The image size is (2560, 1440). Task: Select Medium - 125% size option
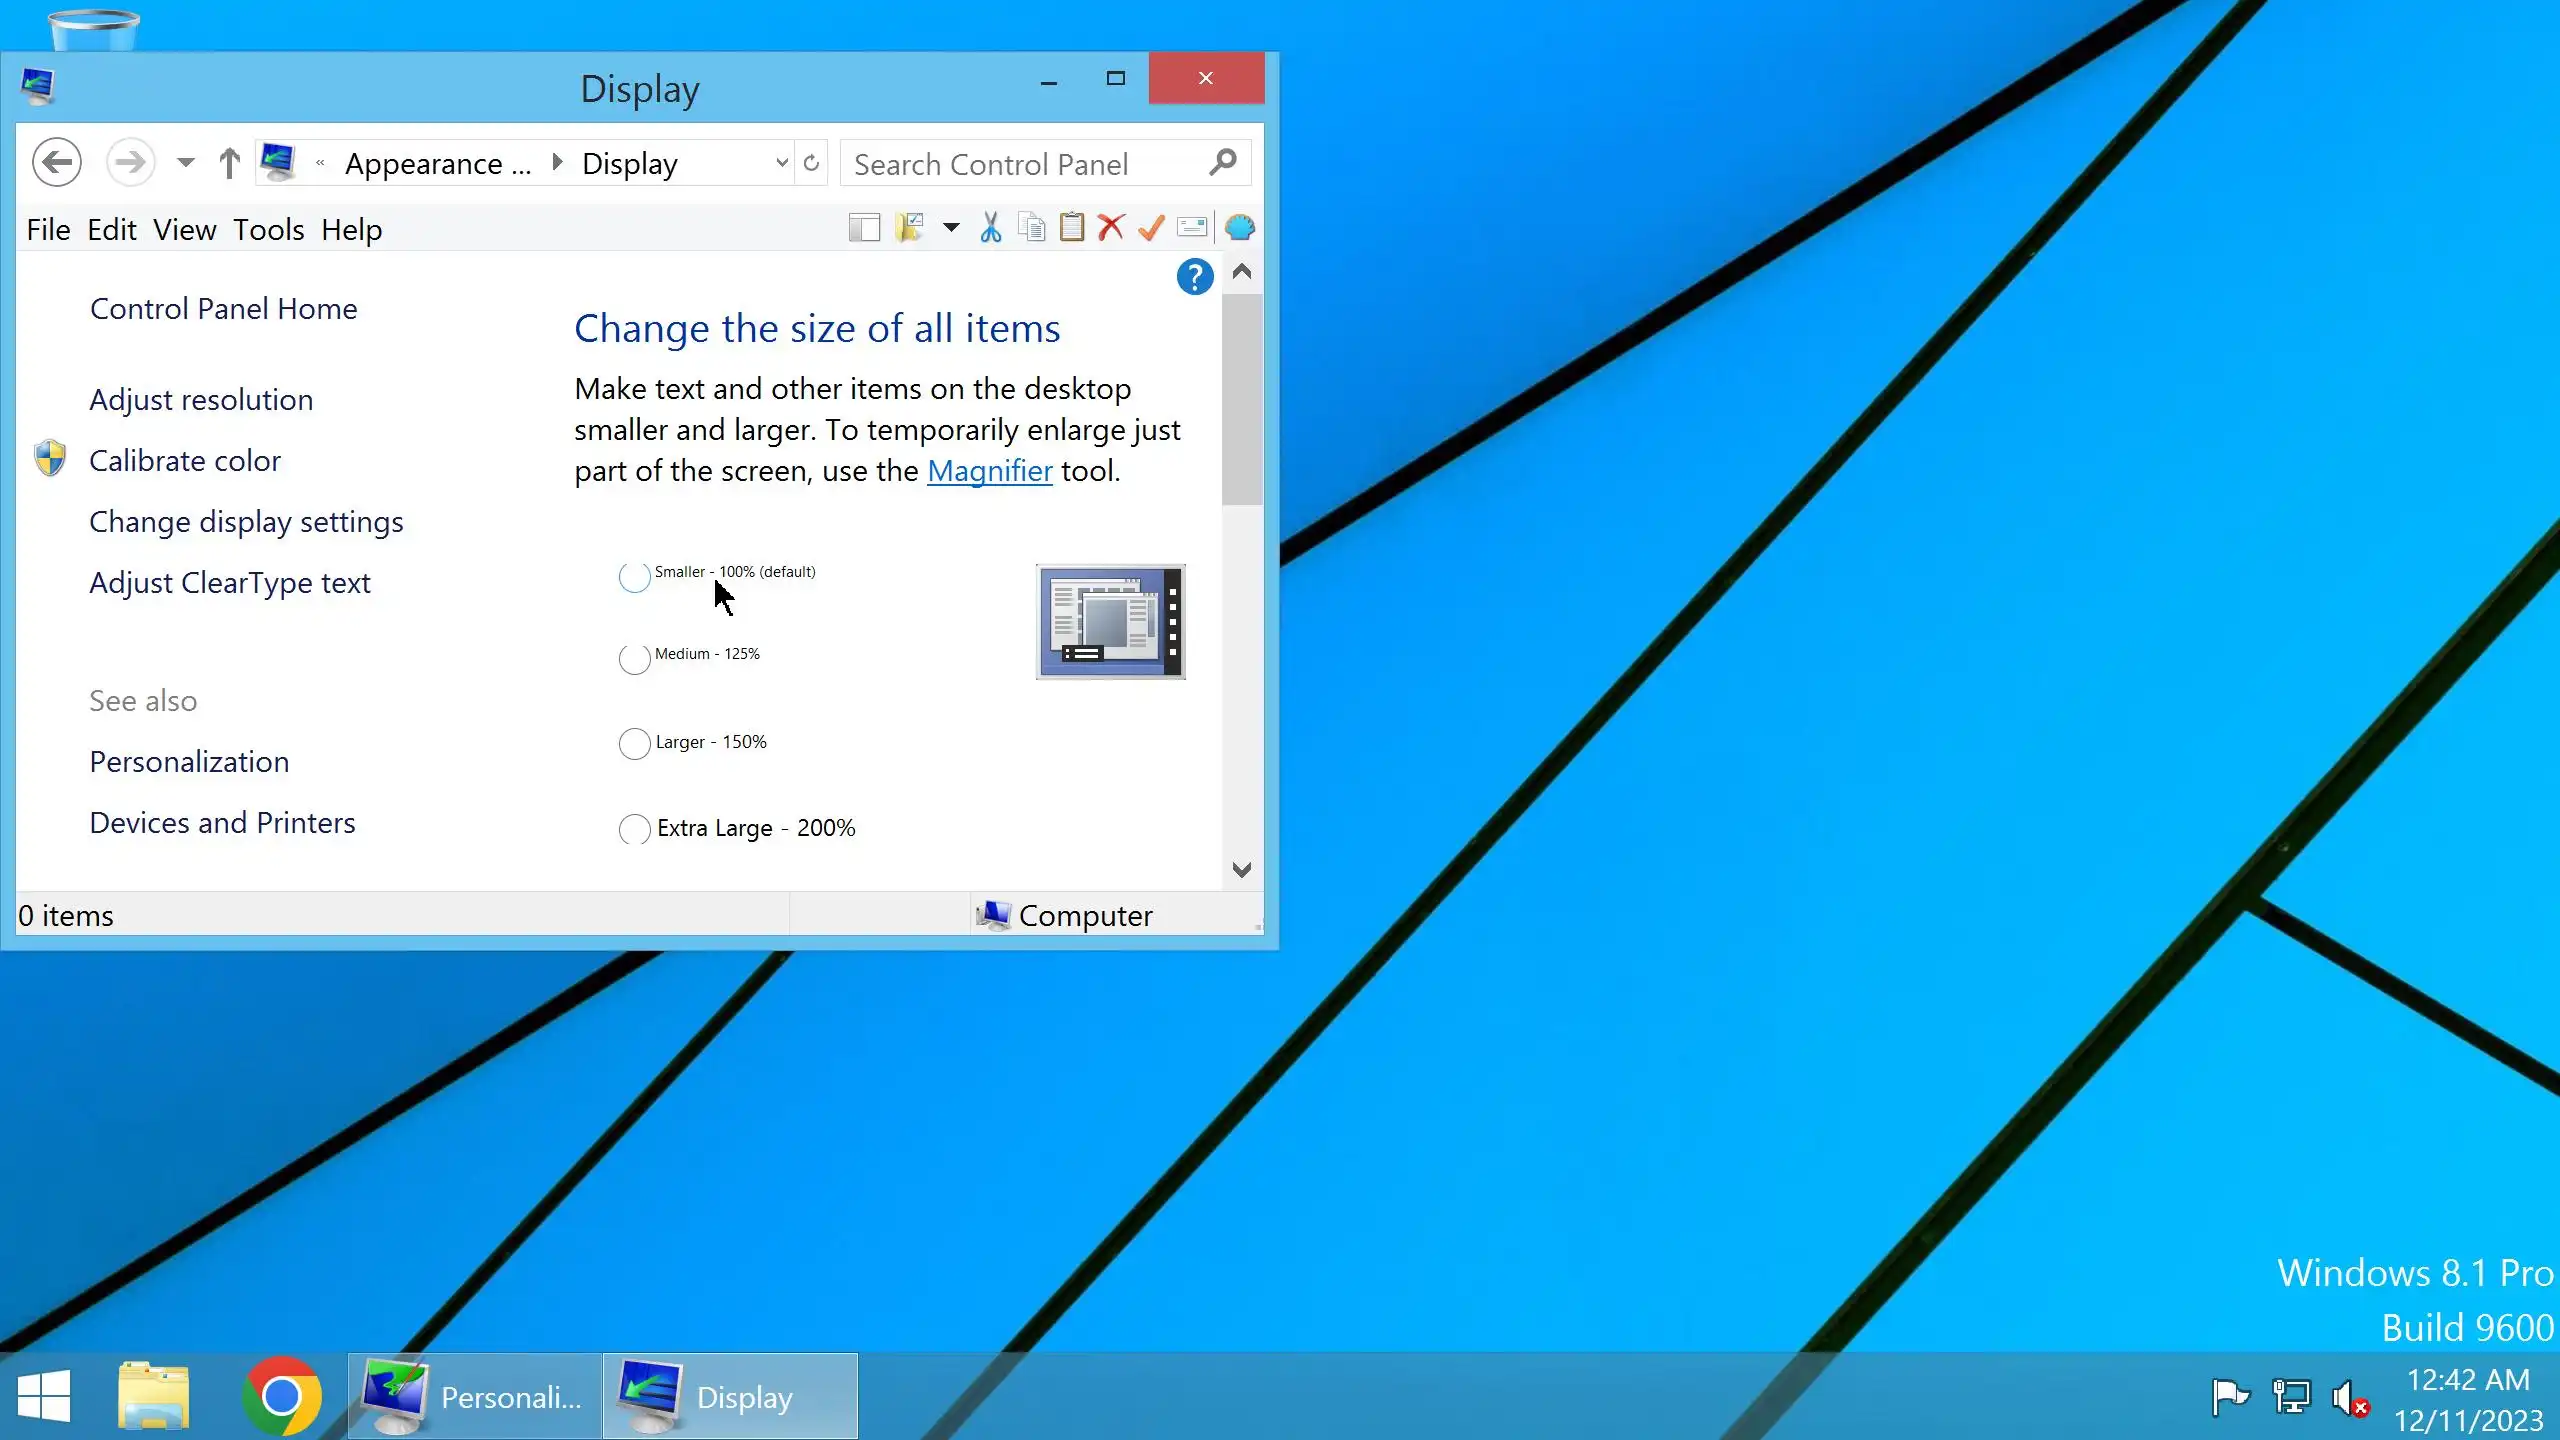tap(634, 659)
